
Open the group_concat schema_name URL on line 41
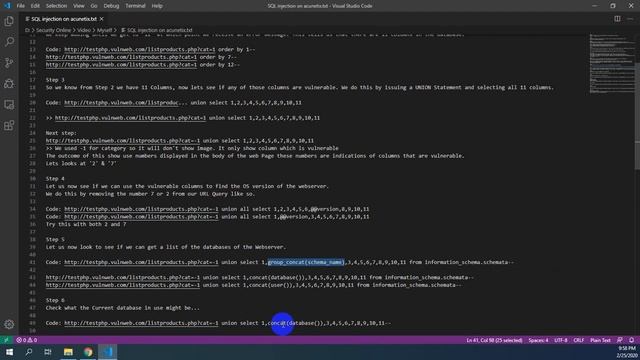pos(141,262)
